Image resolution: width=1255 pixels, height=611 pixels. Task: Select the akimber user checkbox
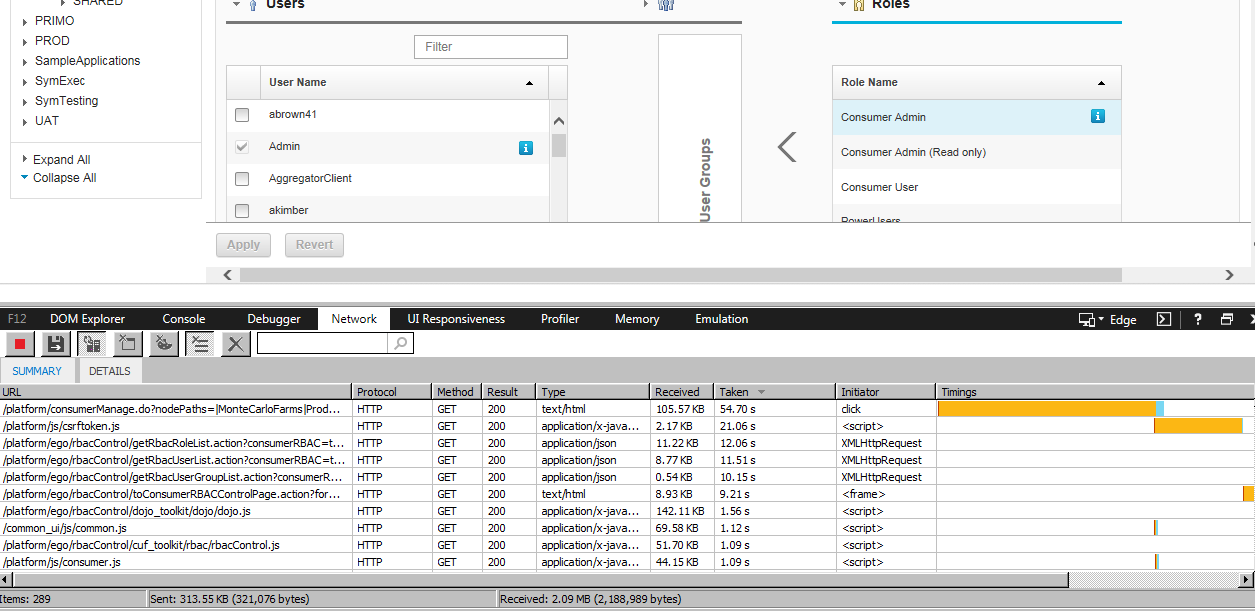(x=242, y=211)
